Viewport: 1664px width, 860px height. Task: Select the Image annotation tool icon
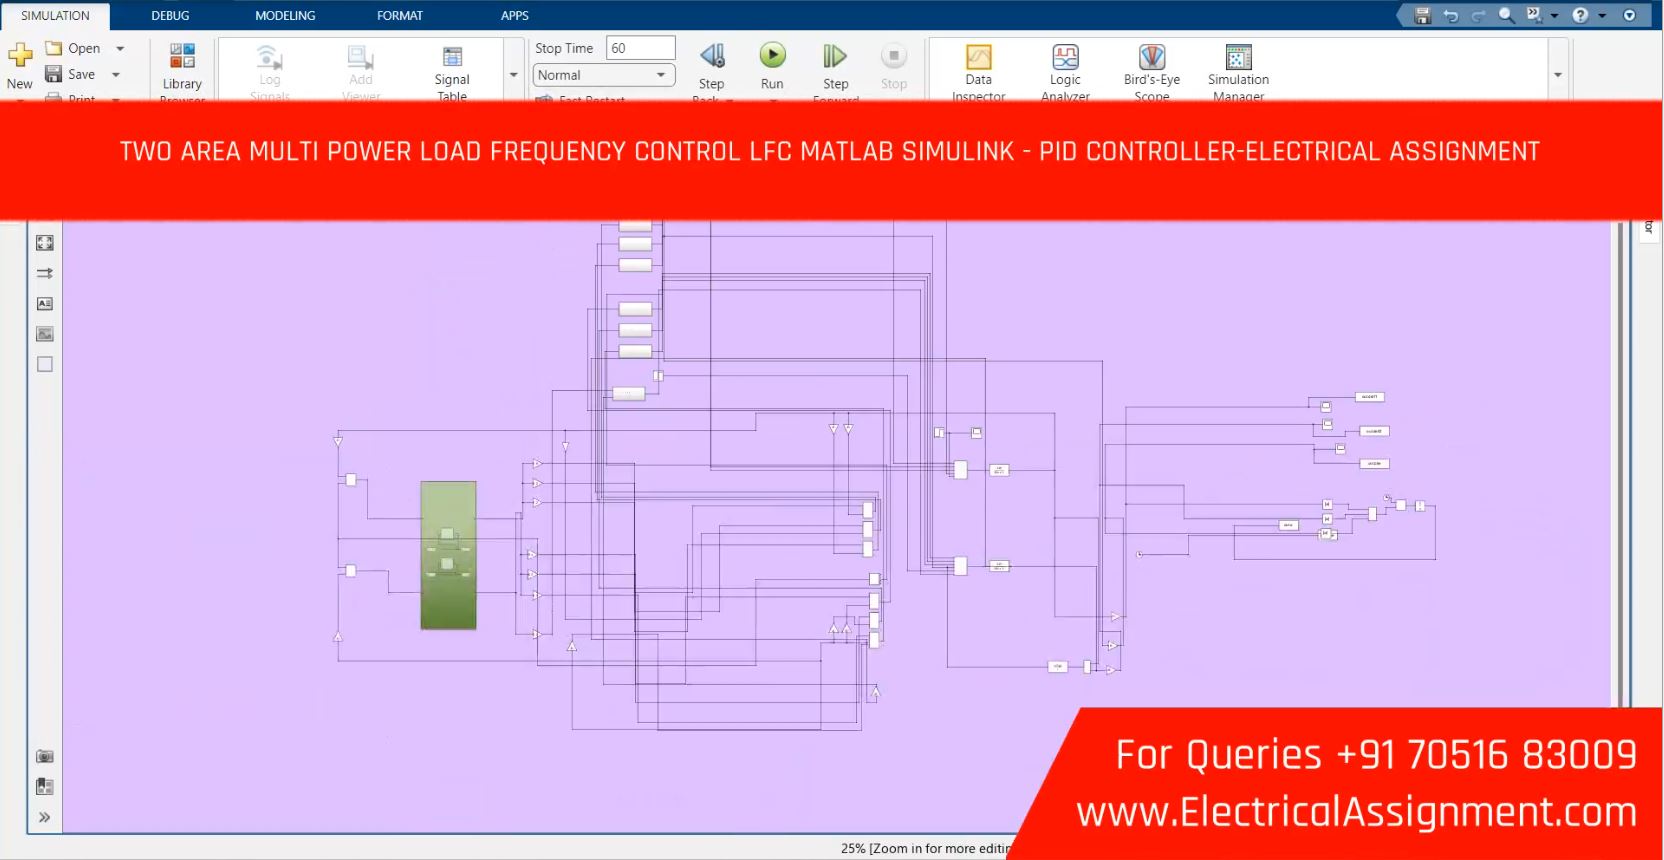pos(45,334)
